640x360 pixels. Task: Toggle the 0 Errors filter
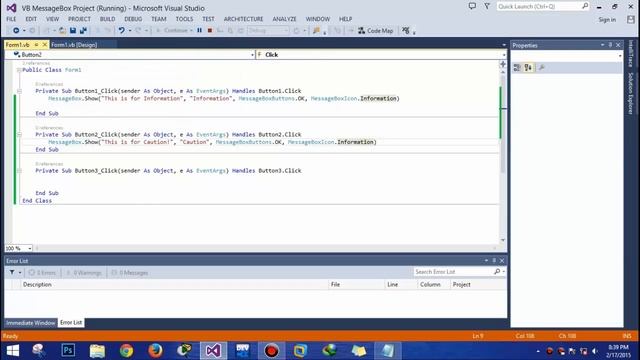(42, 273)
